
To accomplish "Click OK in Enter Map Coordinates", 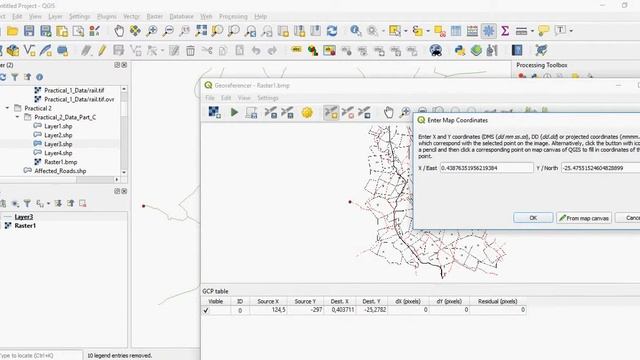I will pos(533,218).
